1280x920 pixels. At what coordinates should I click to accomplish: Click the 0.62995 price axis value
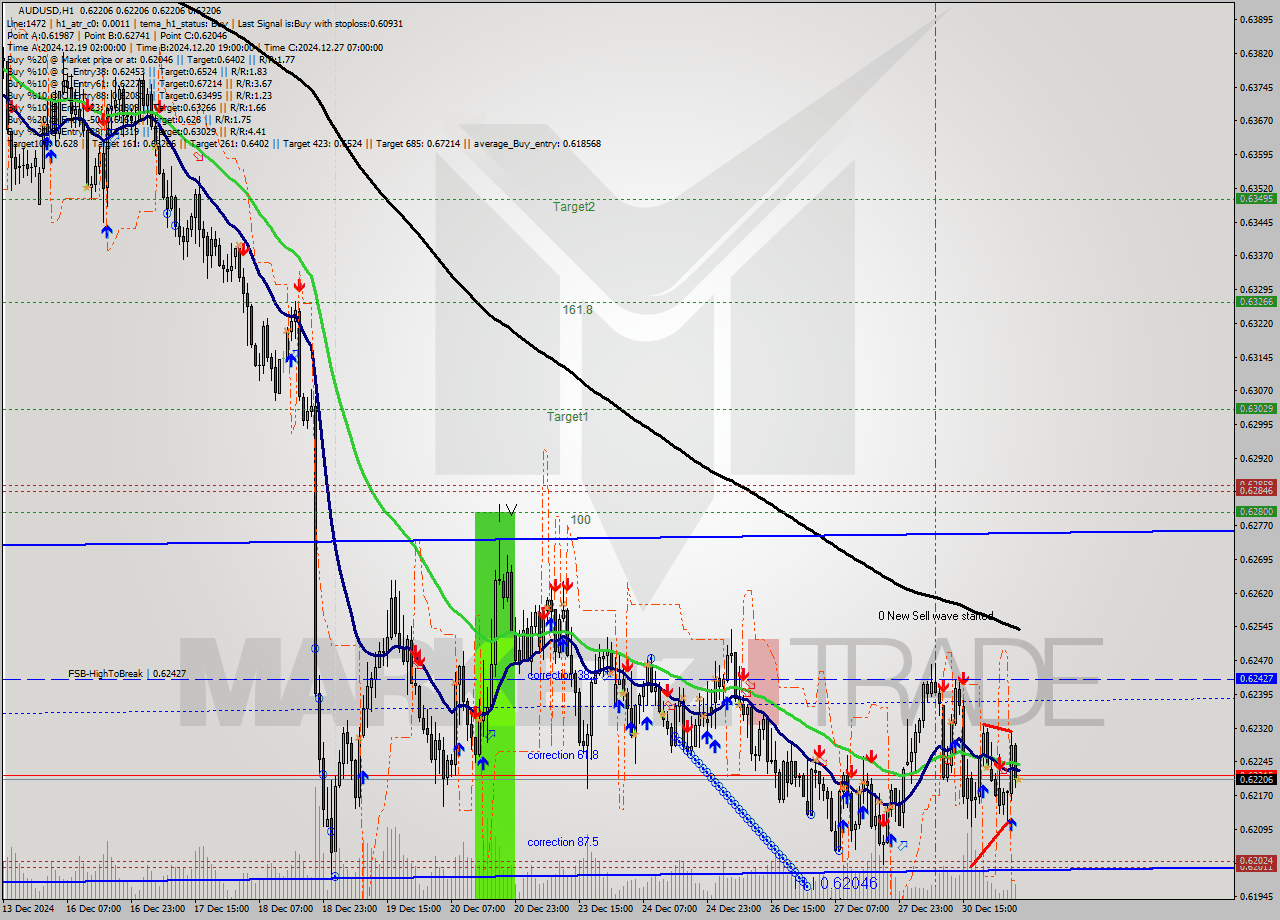(1256, 424)
